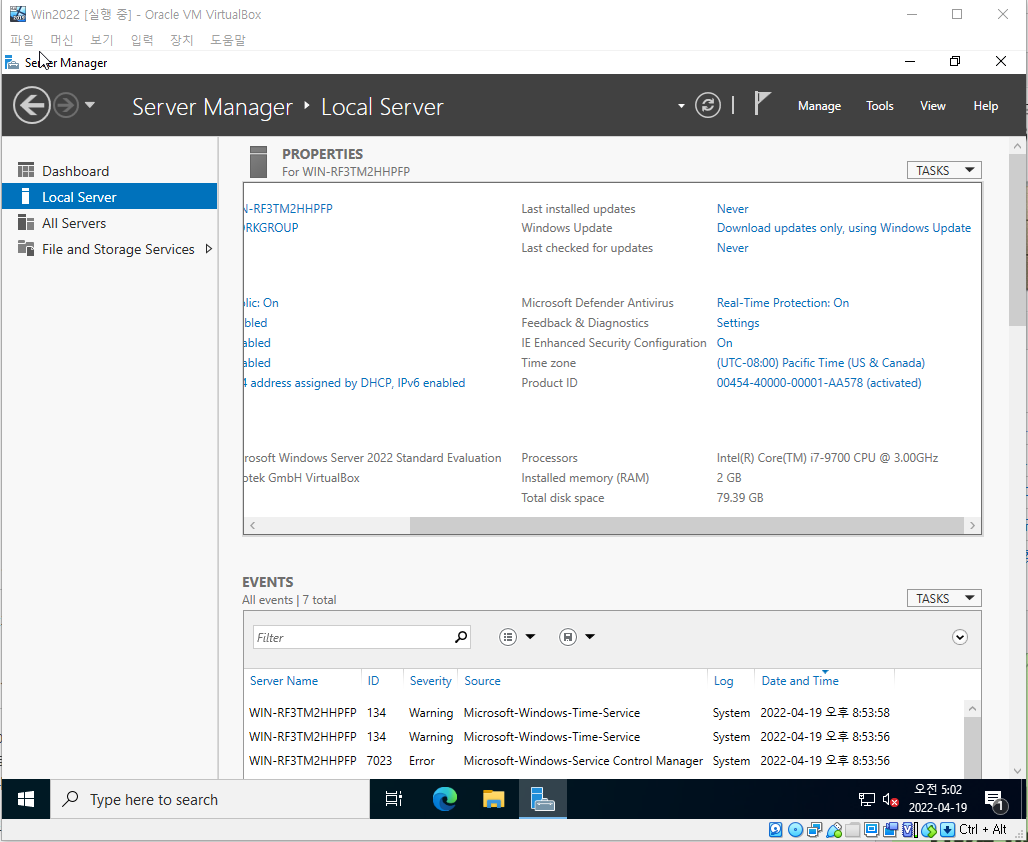Click the forward navigation arrow

click(x=66, y=105)
